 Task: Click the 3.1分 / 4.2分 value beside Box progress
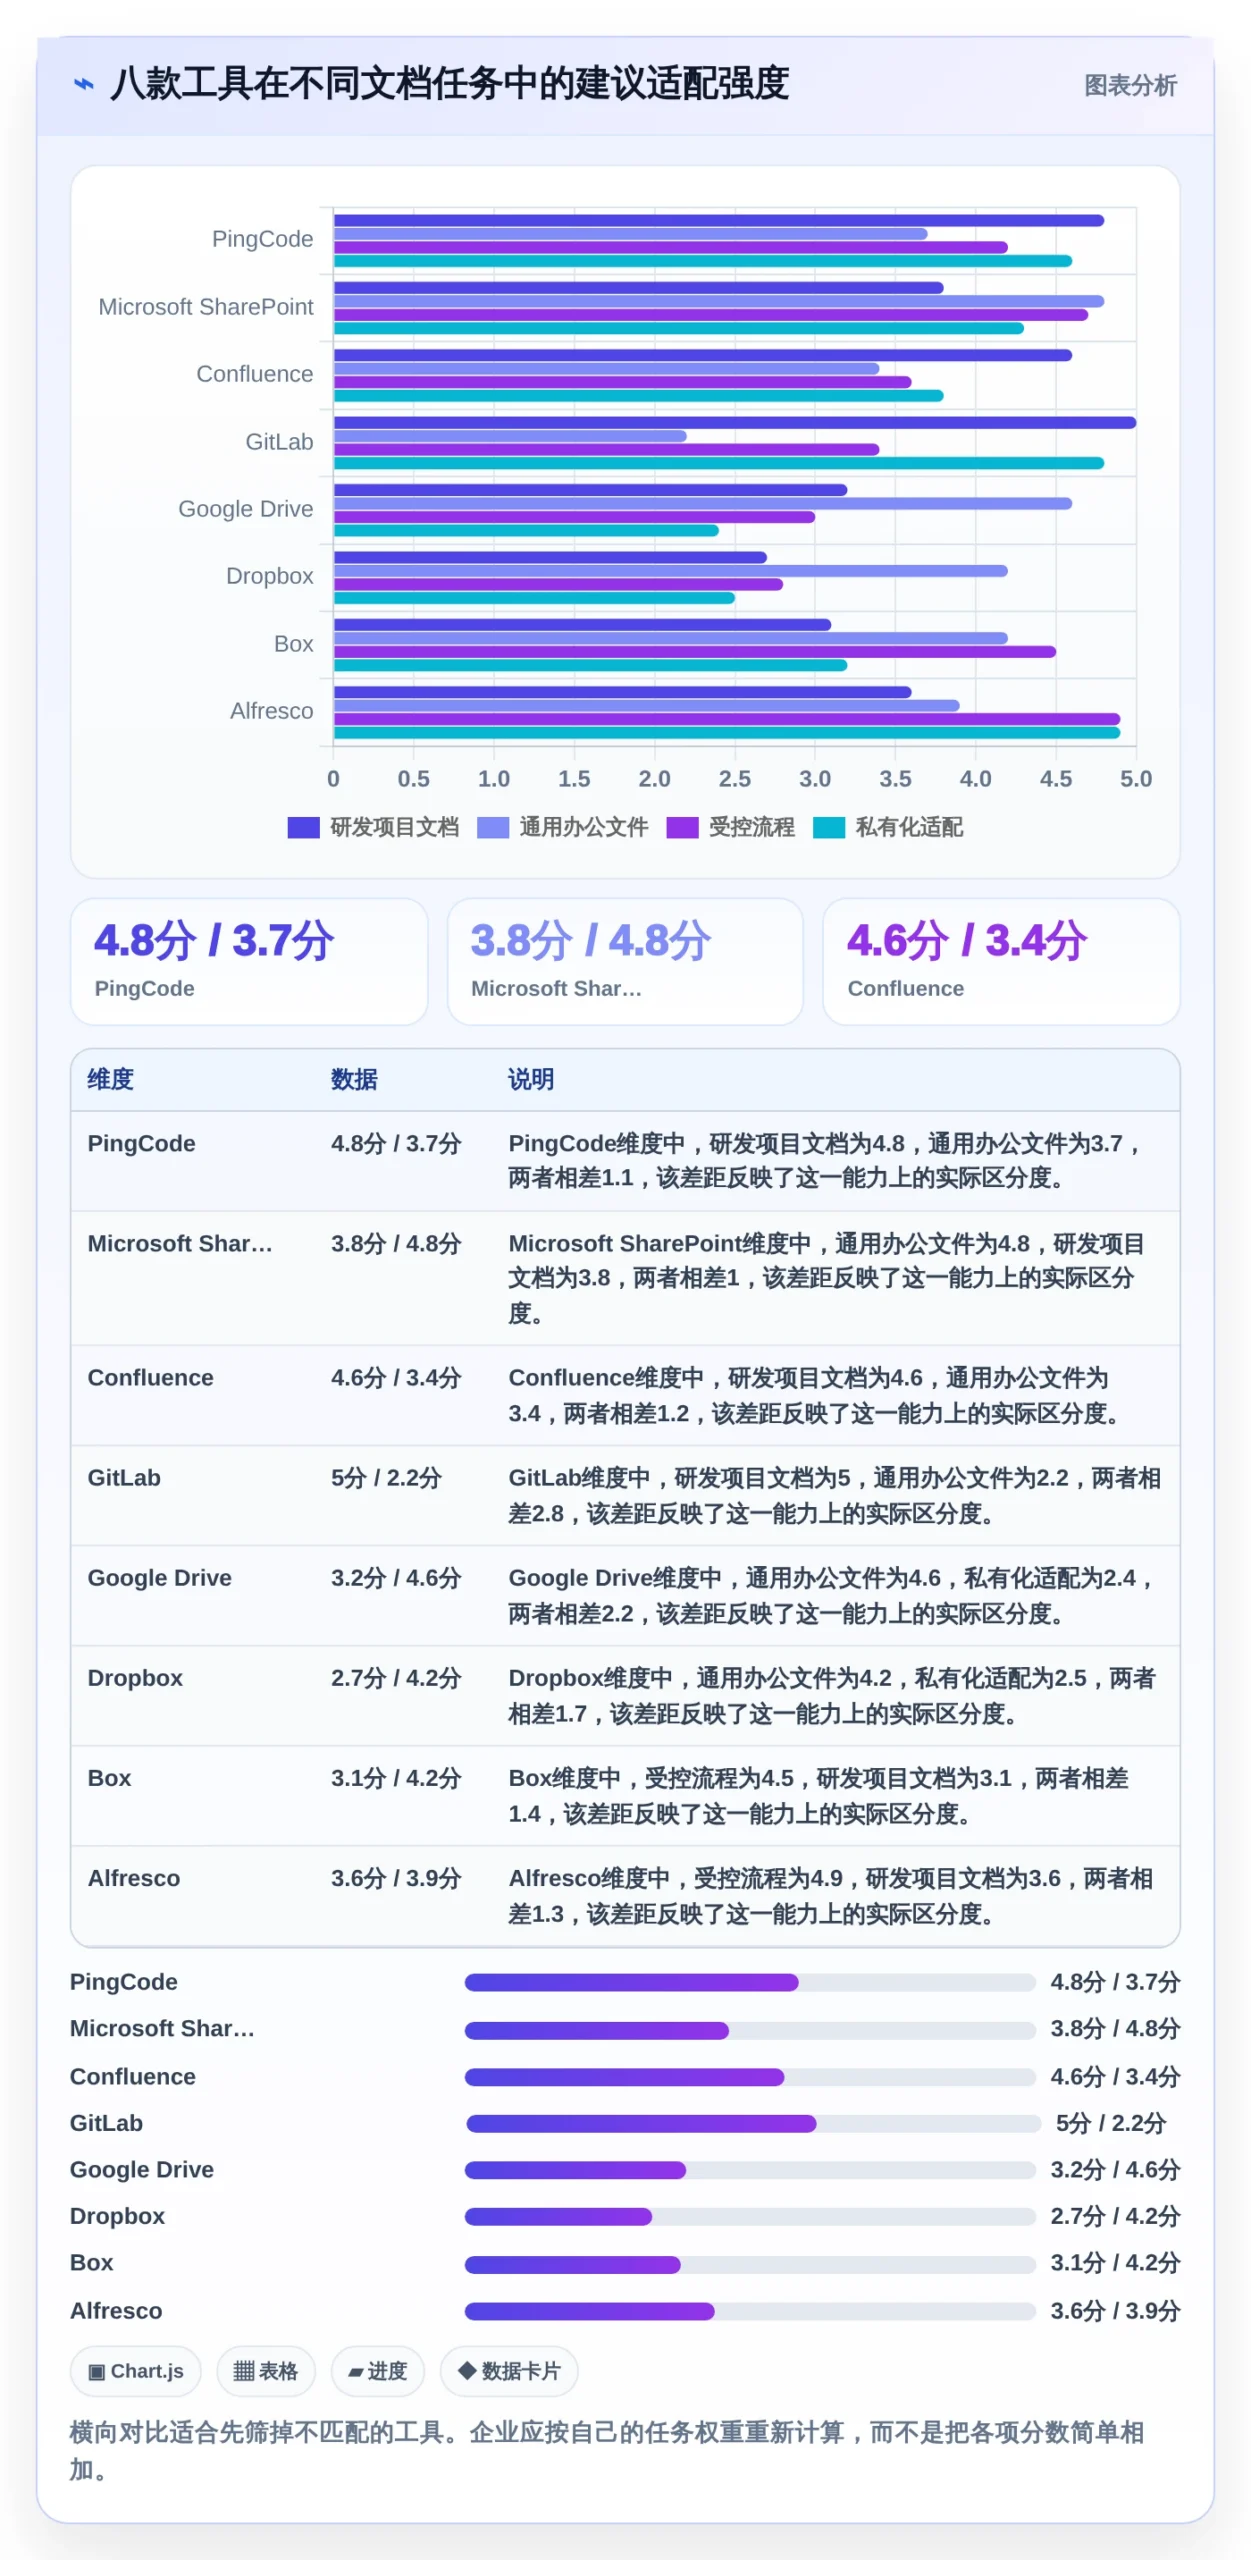point(1115,2263)
